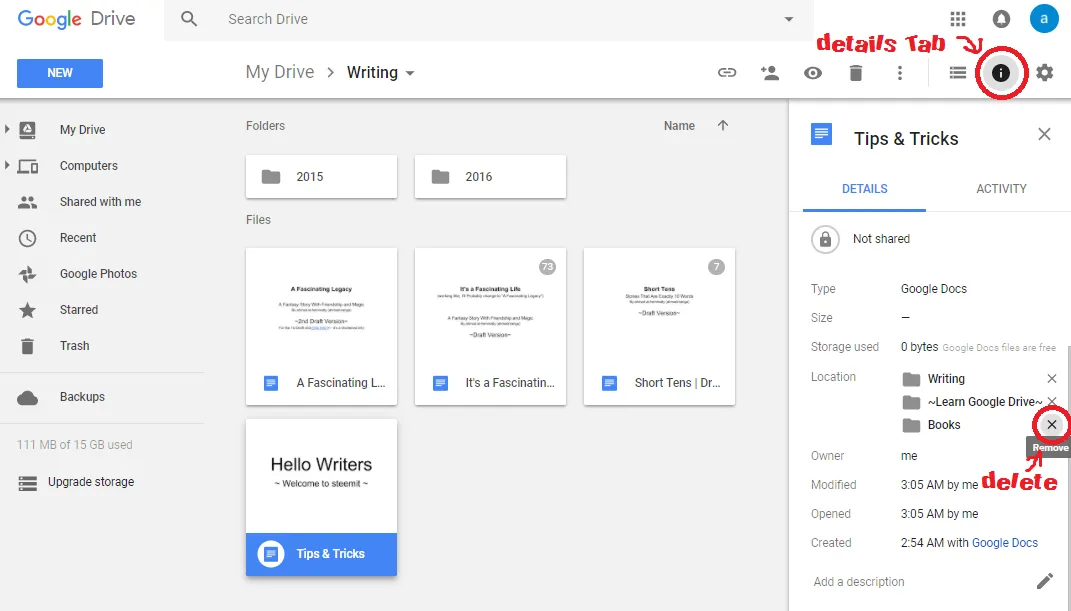The image size is (1071, 611).
Task: Click Add a description field
Action: point(859,582)
